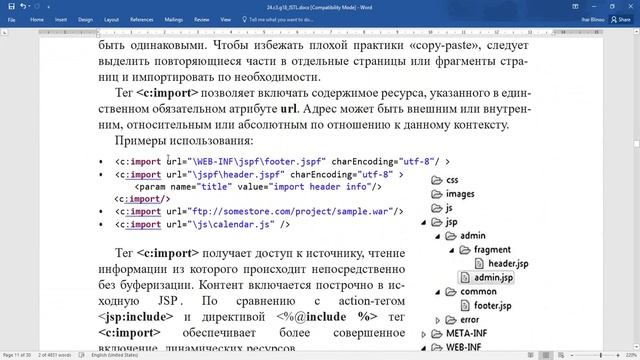
Task: Open zoom level percentage dialog
Action: [631, 356]
